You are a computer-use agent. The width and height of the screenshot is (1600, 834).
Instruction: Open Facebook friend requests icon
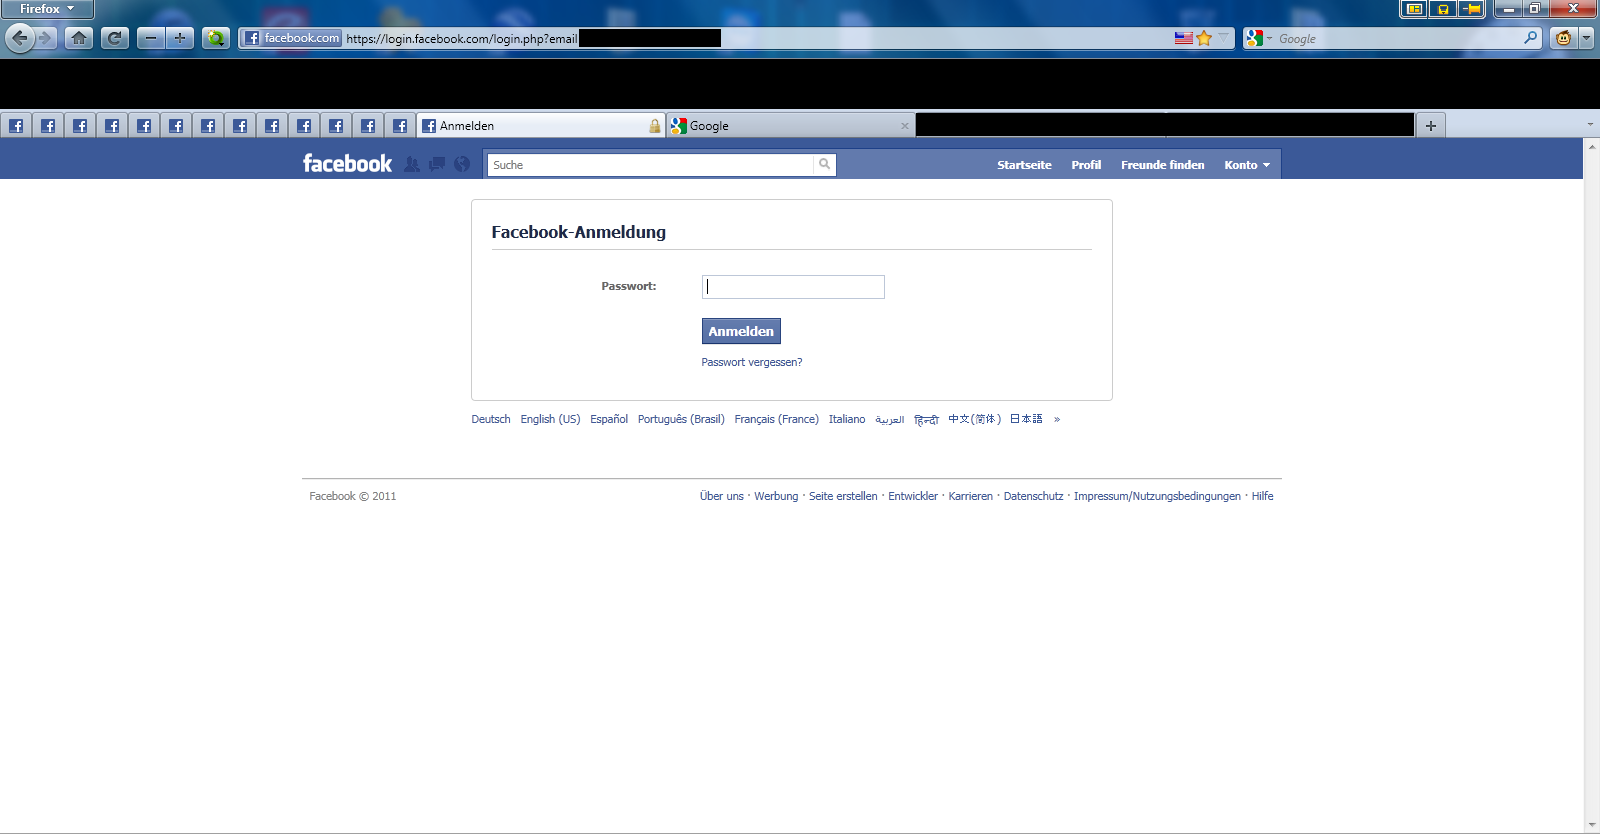[x=412, y=164]
